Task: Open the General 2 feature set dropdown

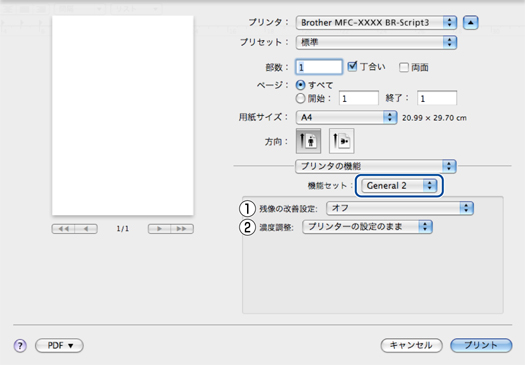Action: click(399, 186)
